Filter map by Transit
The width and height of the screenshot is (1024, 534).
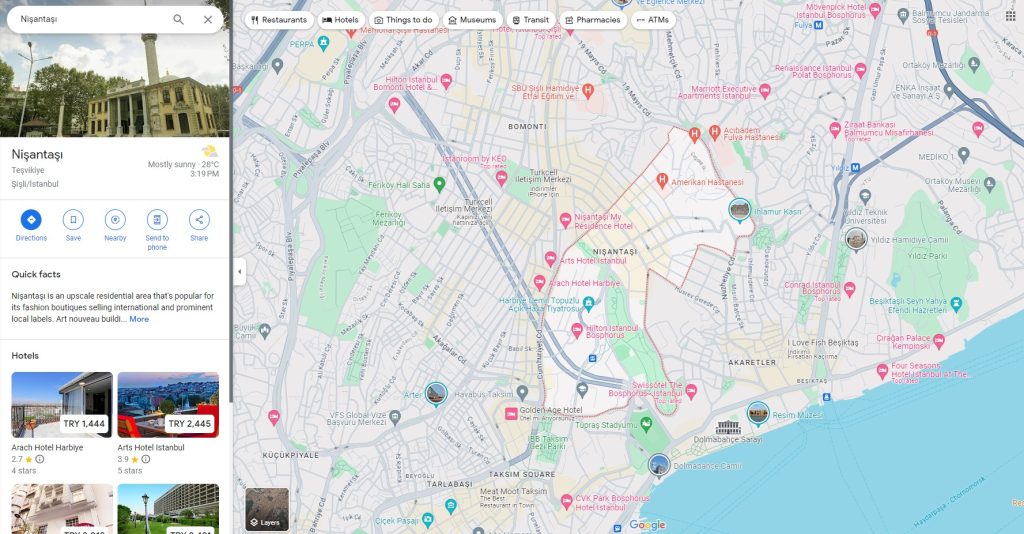[530, 20]
